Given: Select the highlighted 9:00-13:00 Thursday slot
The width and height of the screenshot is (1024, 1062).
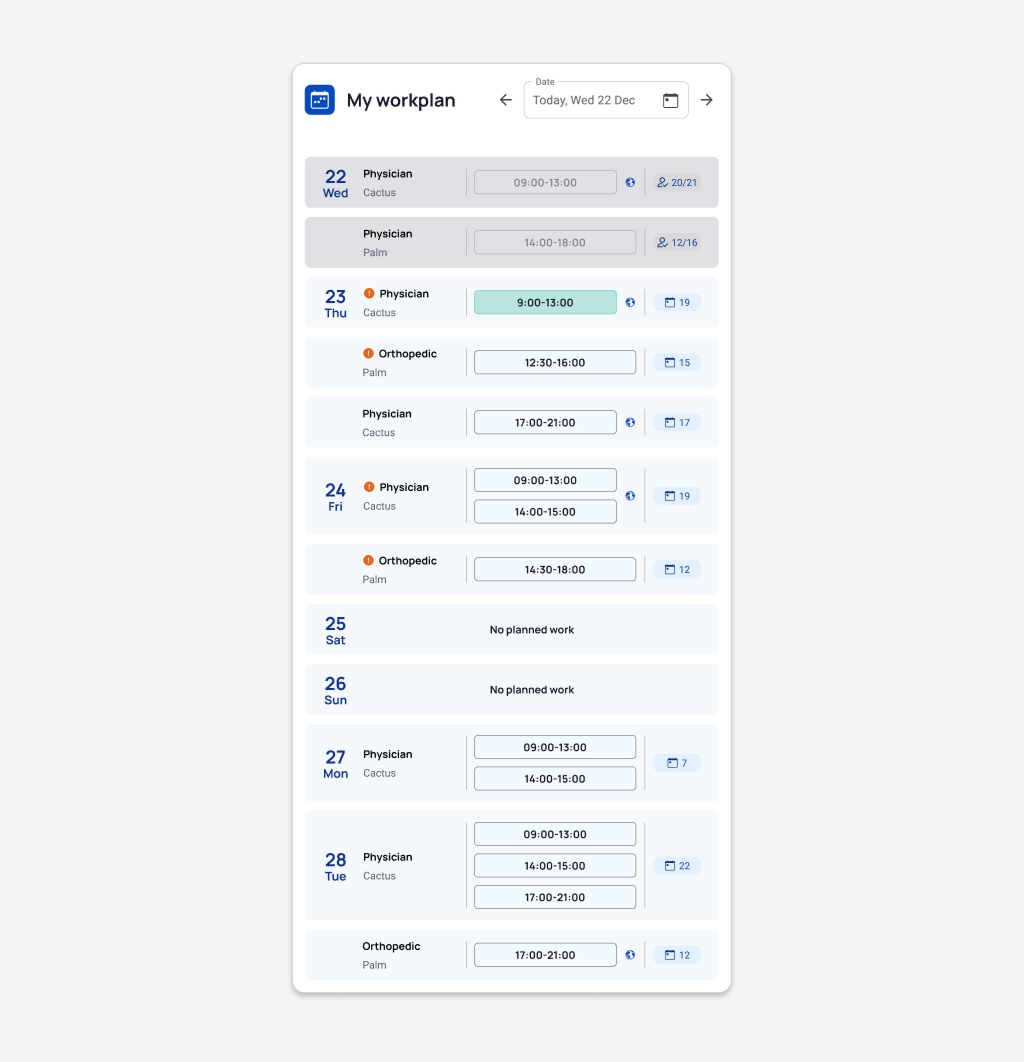Looking at the screenshot, I should coord(545,302).
